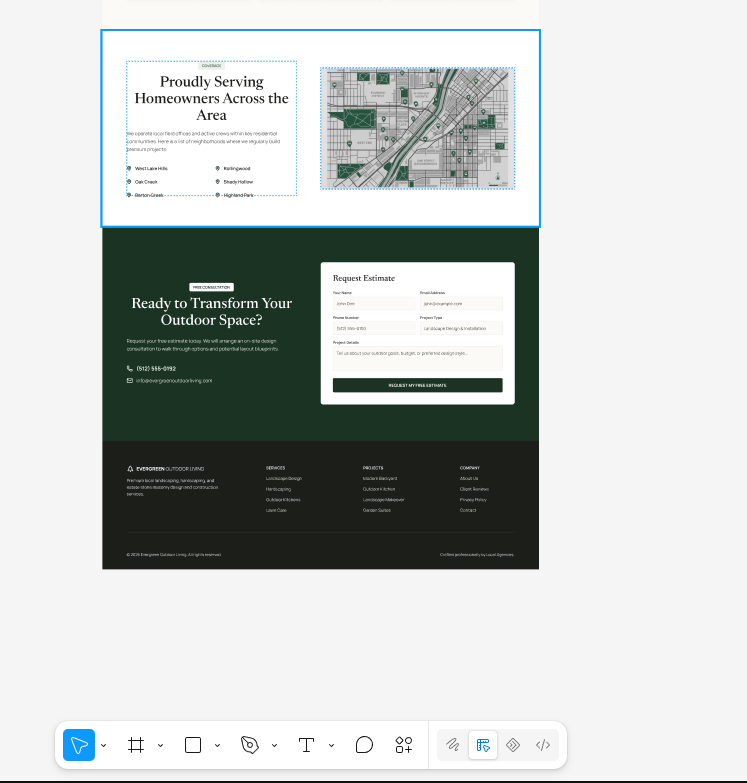Select 'Request Estimate' form title
This screenshot has width=747, height=783.
point(364,278)
